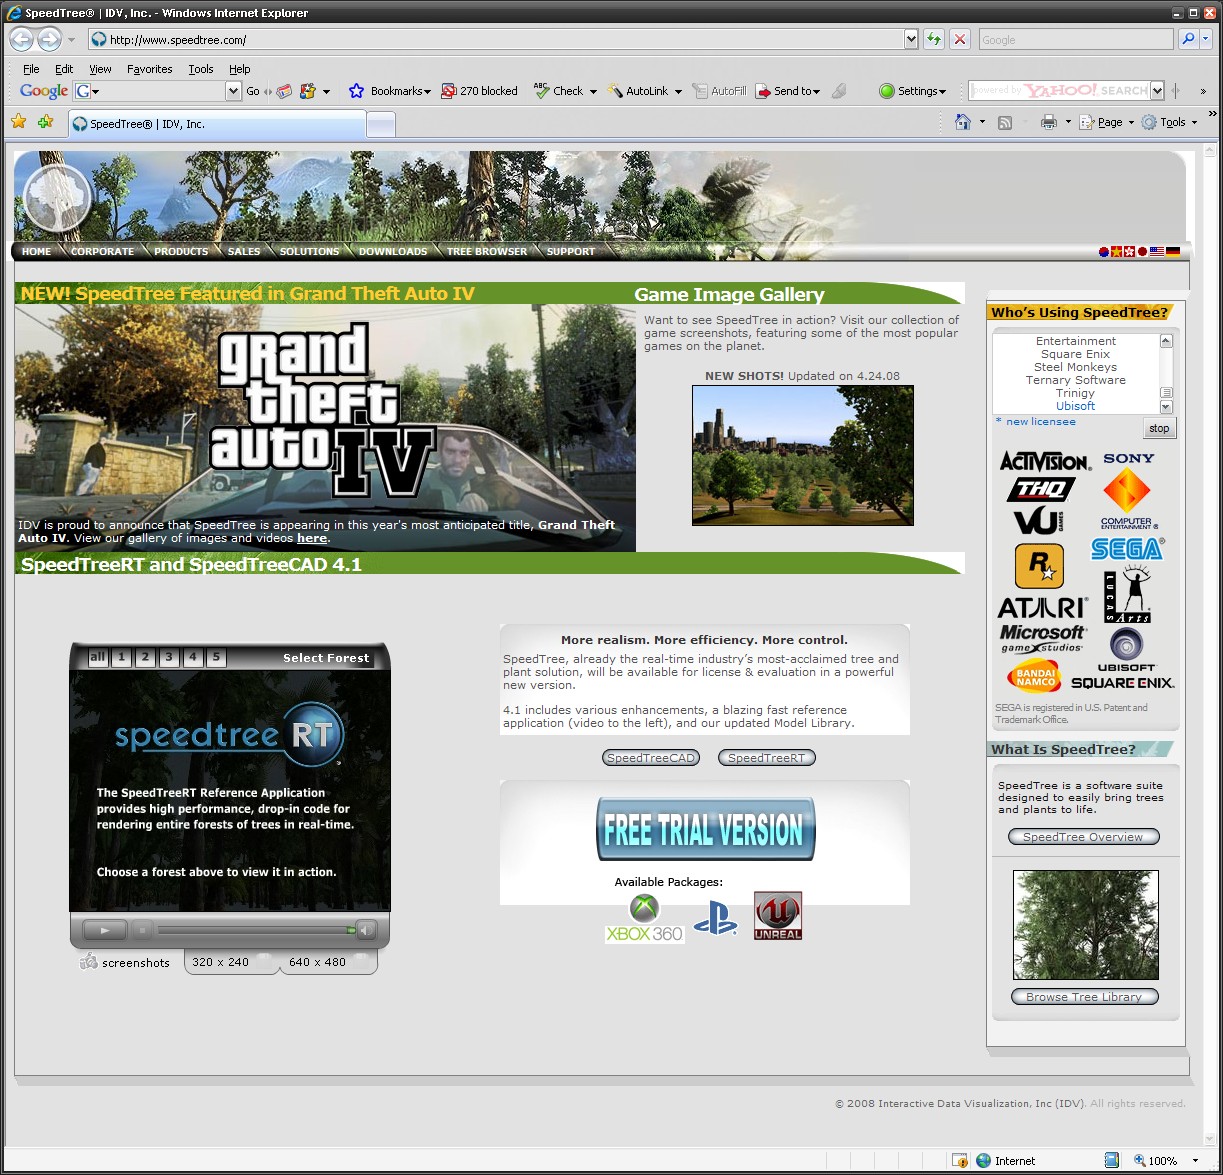
Task: Click the screenshots camera icon under the player
Action: [89, 962]
